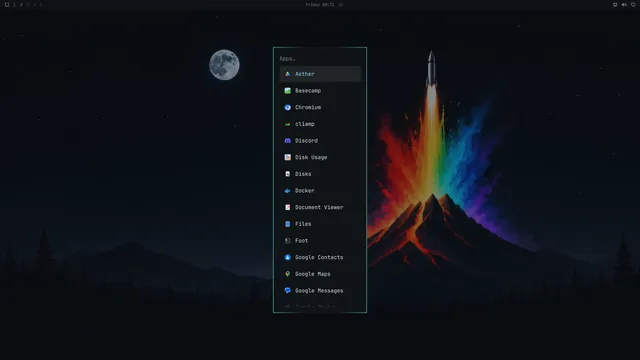
Task: Open Google Messages via its bubble icon
Action: point(287,291)
